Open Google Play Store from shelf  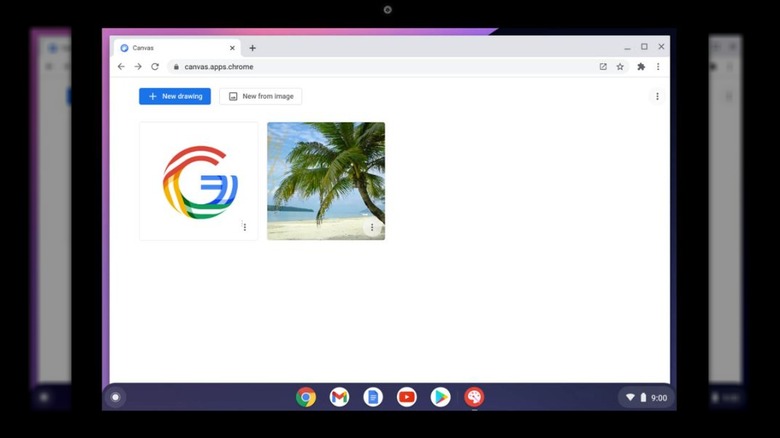tap(440, 397)
